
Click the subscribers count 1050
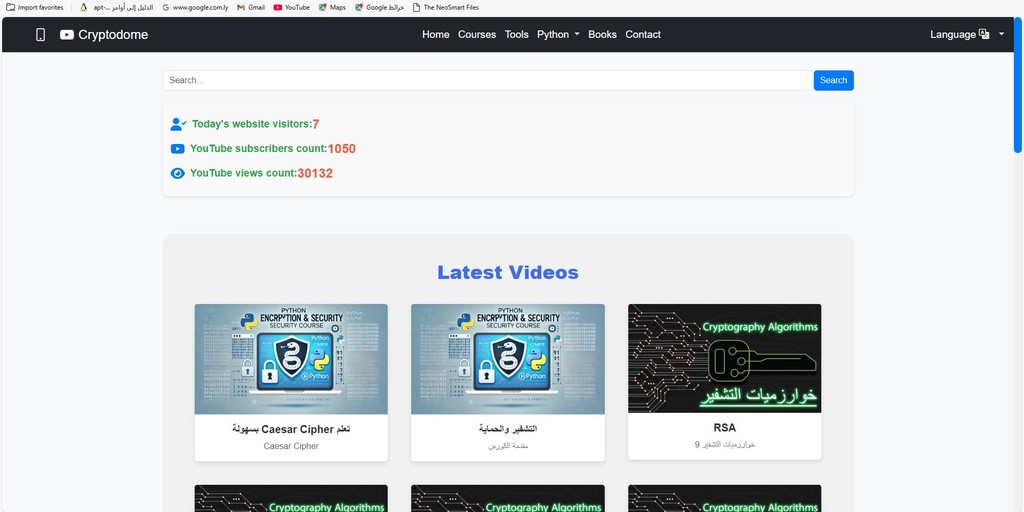click(342, 149)
